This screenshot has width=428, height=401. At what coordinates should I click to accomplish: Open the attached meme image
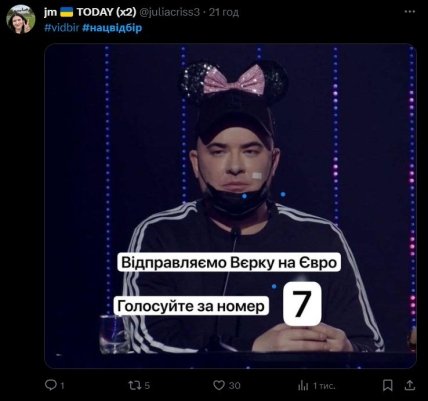click(230, 206)
